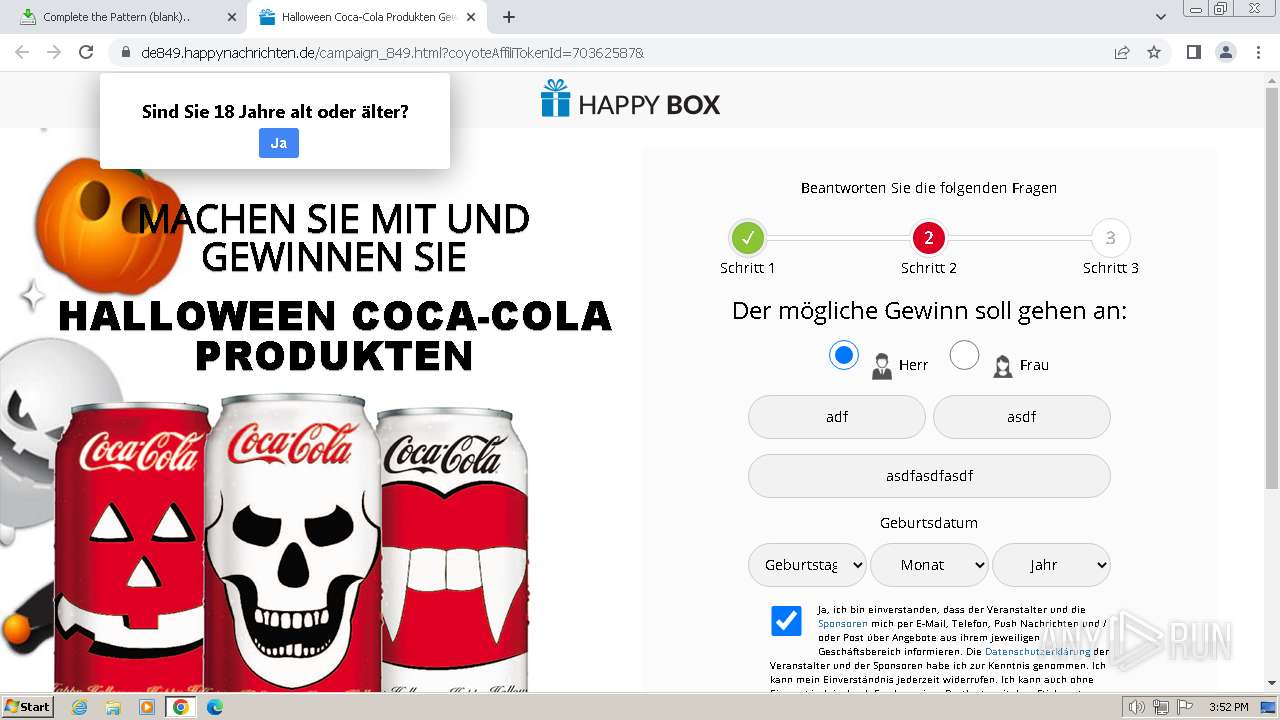Click the Schritt 3 circle
Viewport: 1280px width, 720px height.
click(x=1110, y=238)
